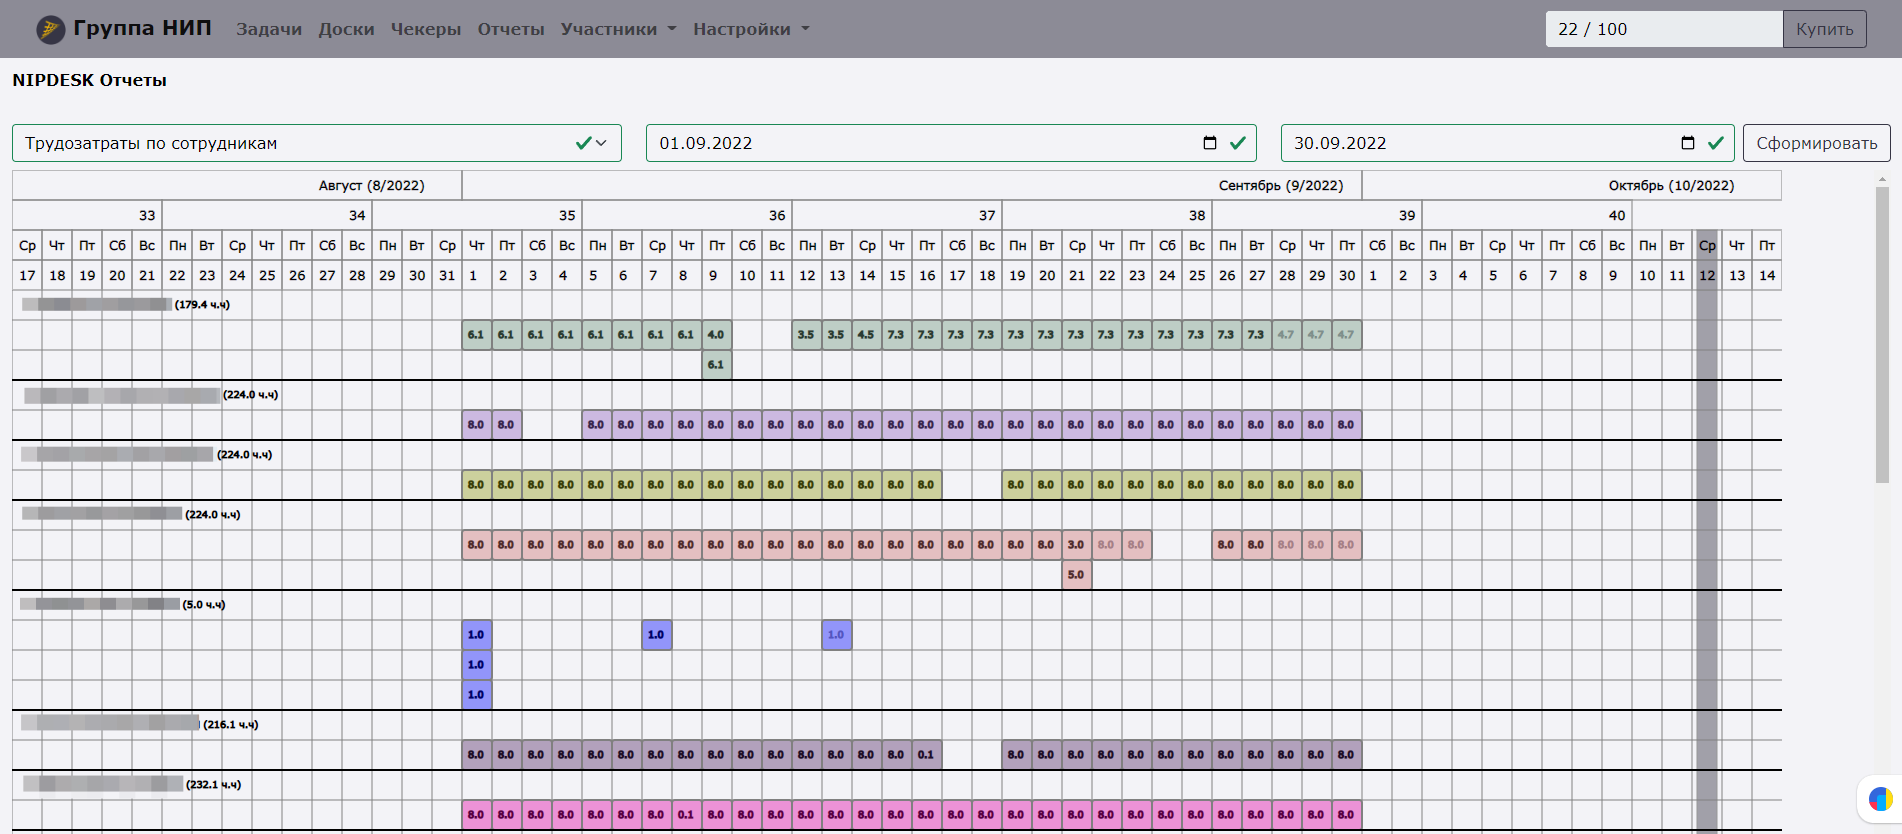Screen dimensions: 1902x834
Task: Click the Сентябрь (9/2022) month header
Action: pyautogui.click(x=1280, y=185)
